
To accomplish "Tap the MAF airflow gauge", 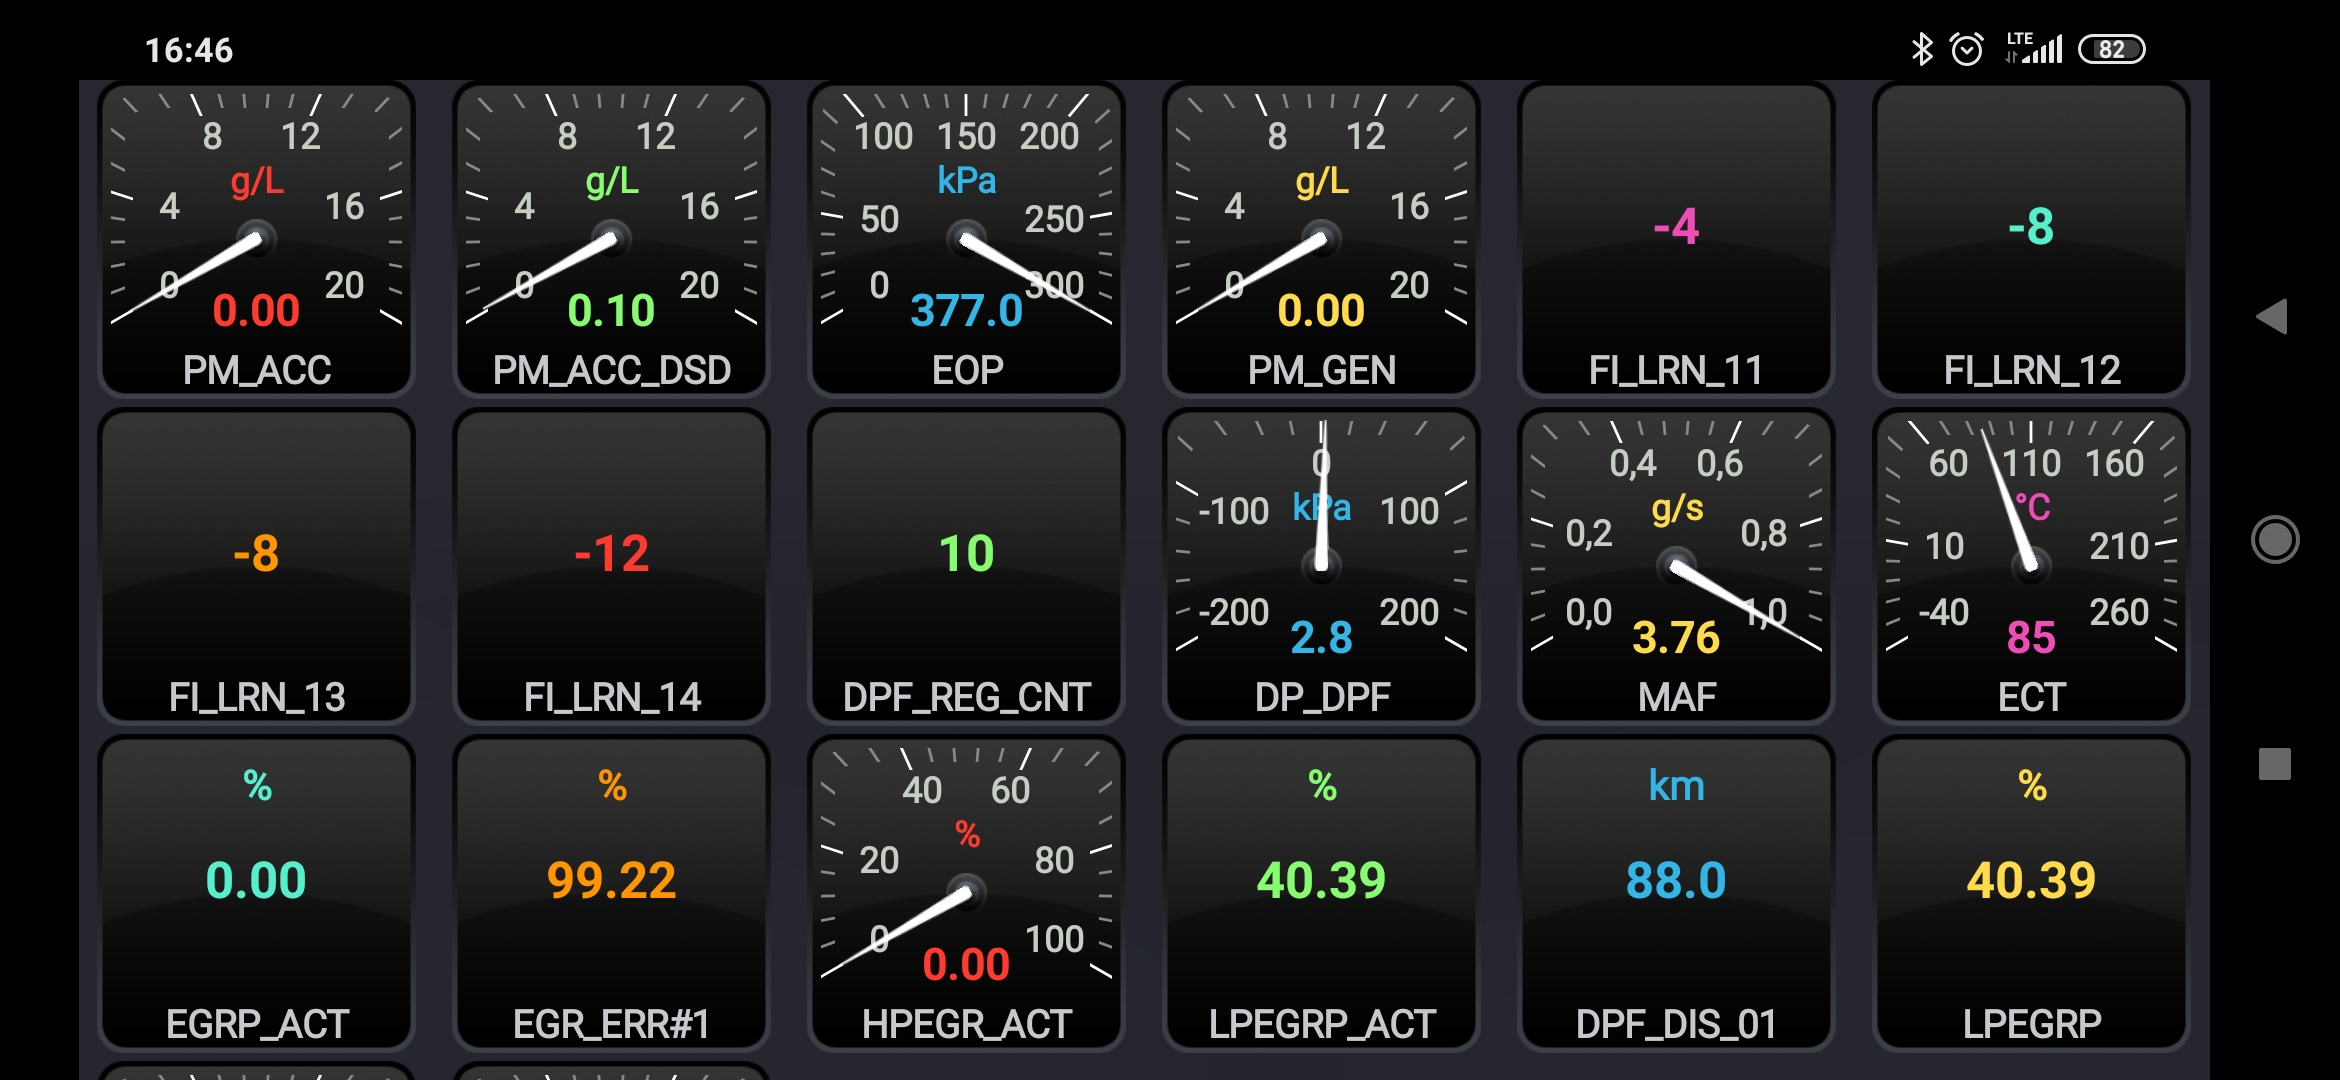I will point(1676,566).
